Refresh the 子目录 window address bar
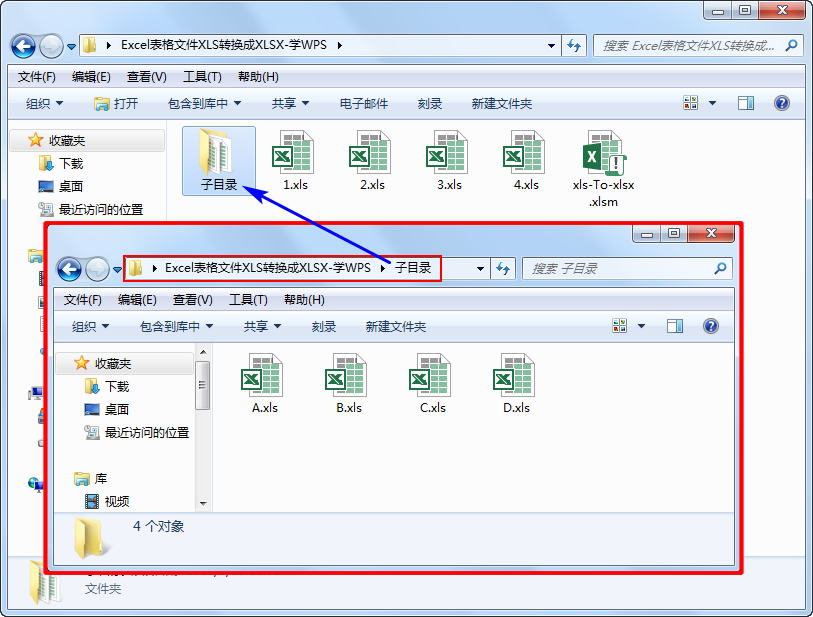813x617 pixels. 503,269
